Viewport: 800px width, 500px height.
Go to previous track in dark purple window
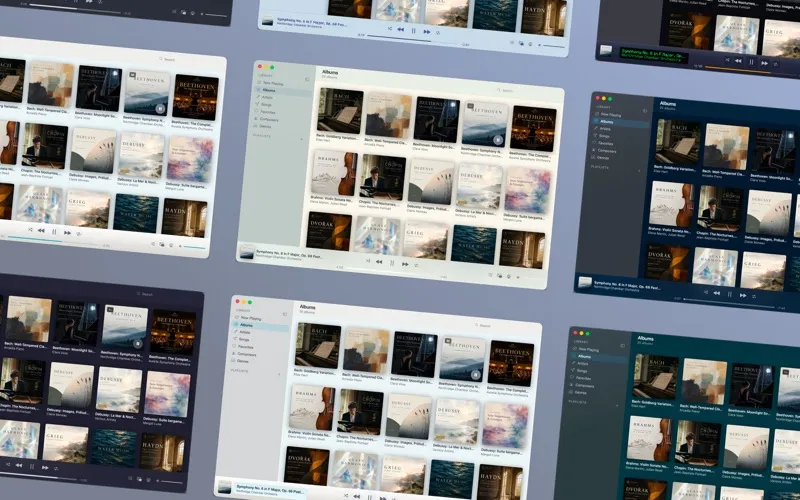pos(19,465)
